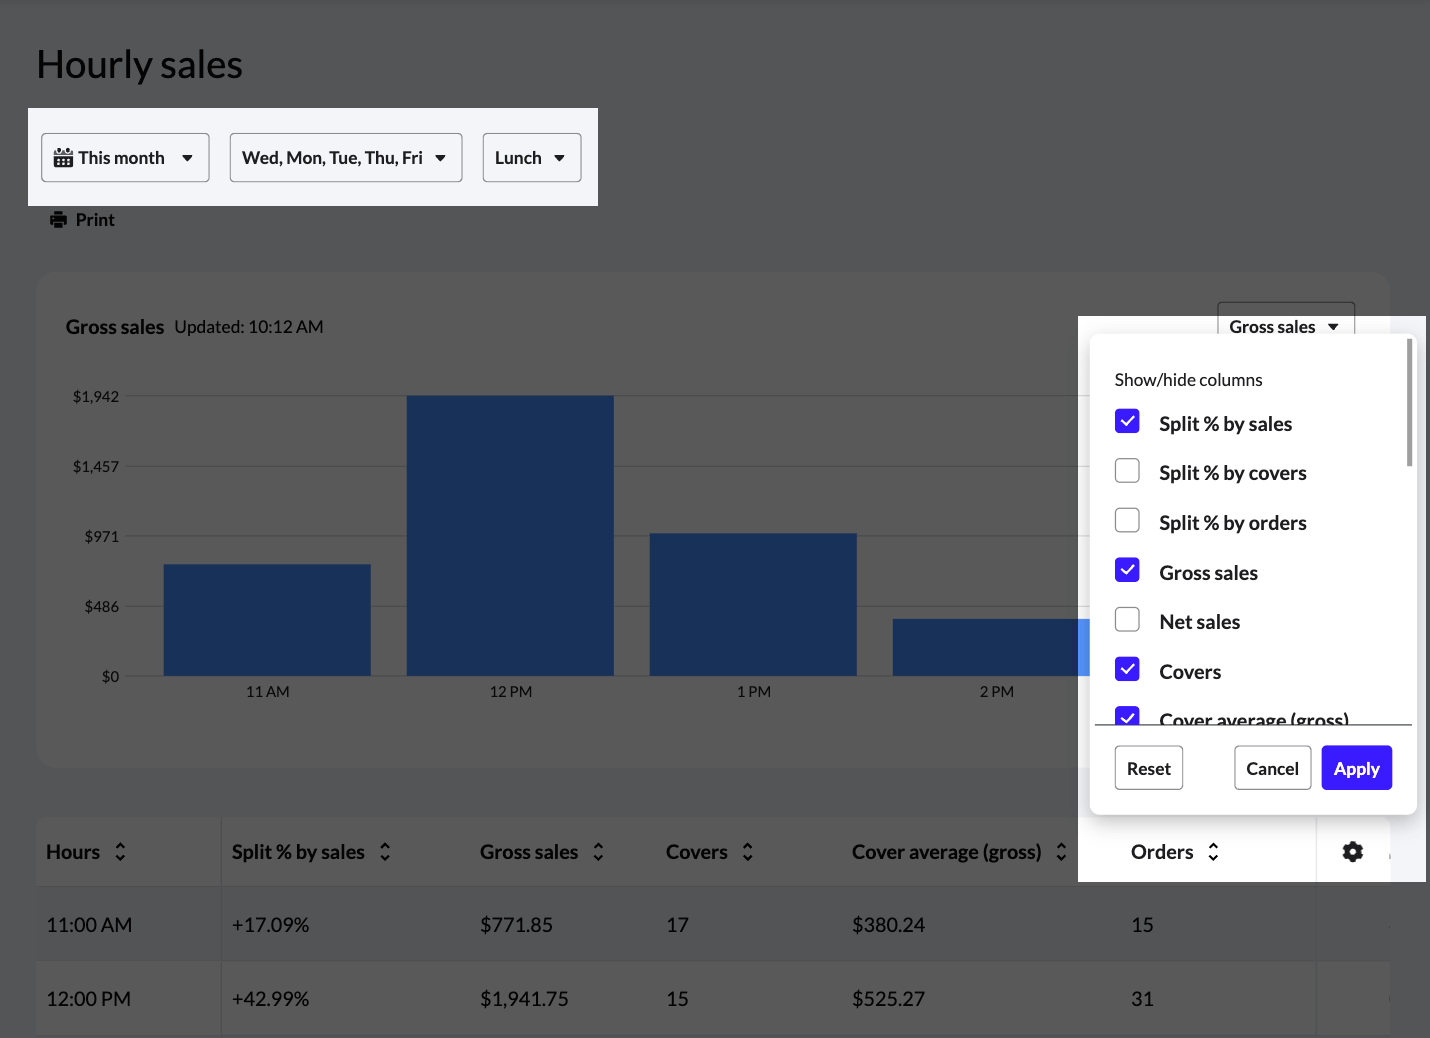
Task: Click the 12 PM bar in chart
Action: [x=510, y=535]
